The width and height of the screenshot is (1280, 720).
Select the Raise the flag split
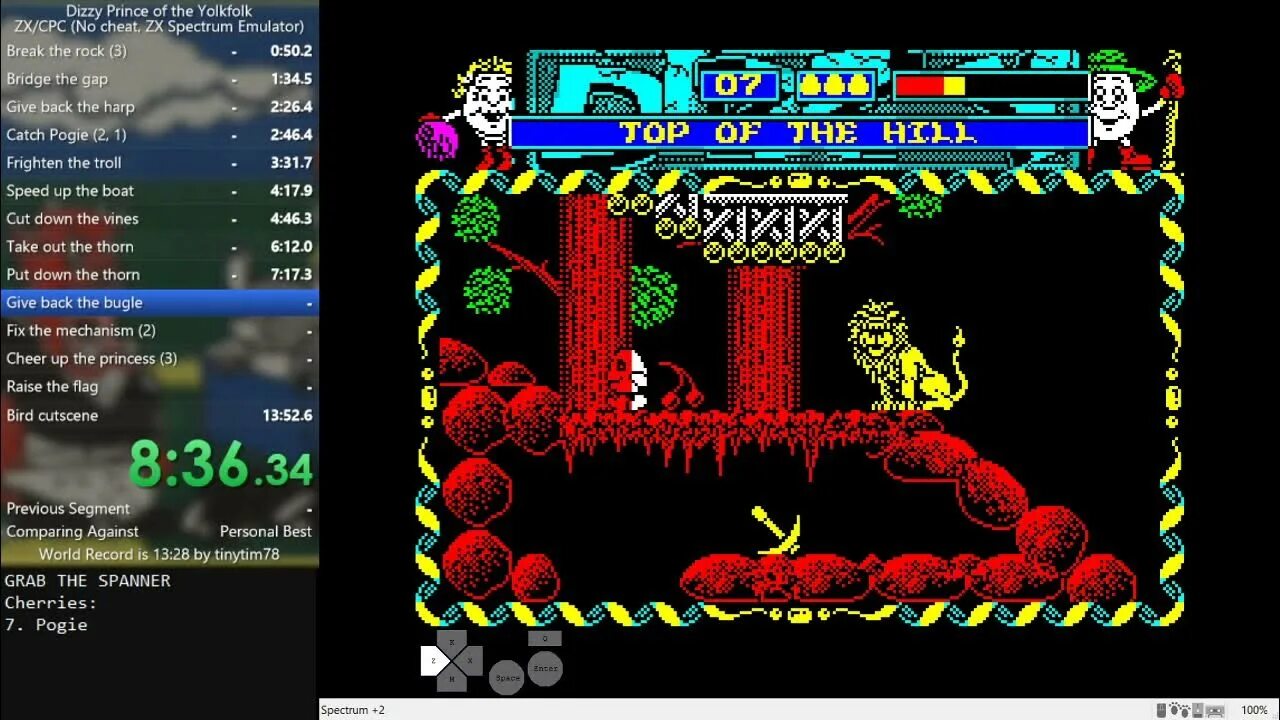[159, 386]
